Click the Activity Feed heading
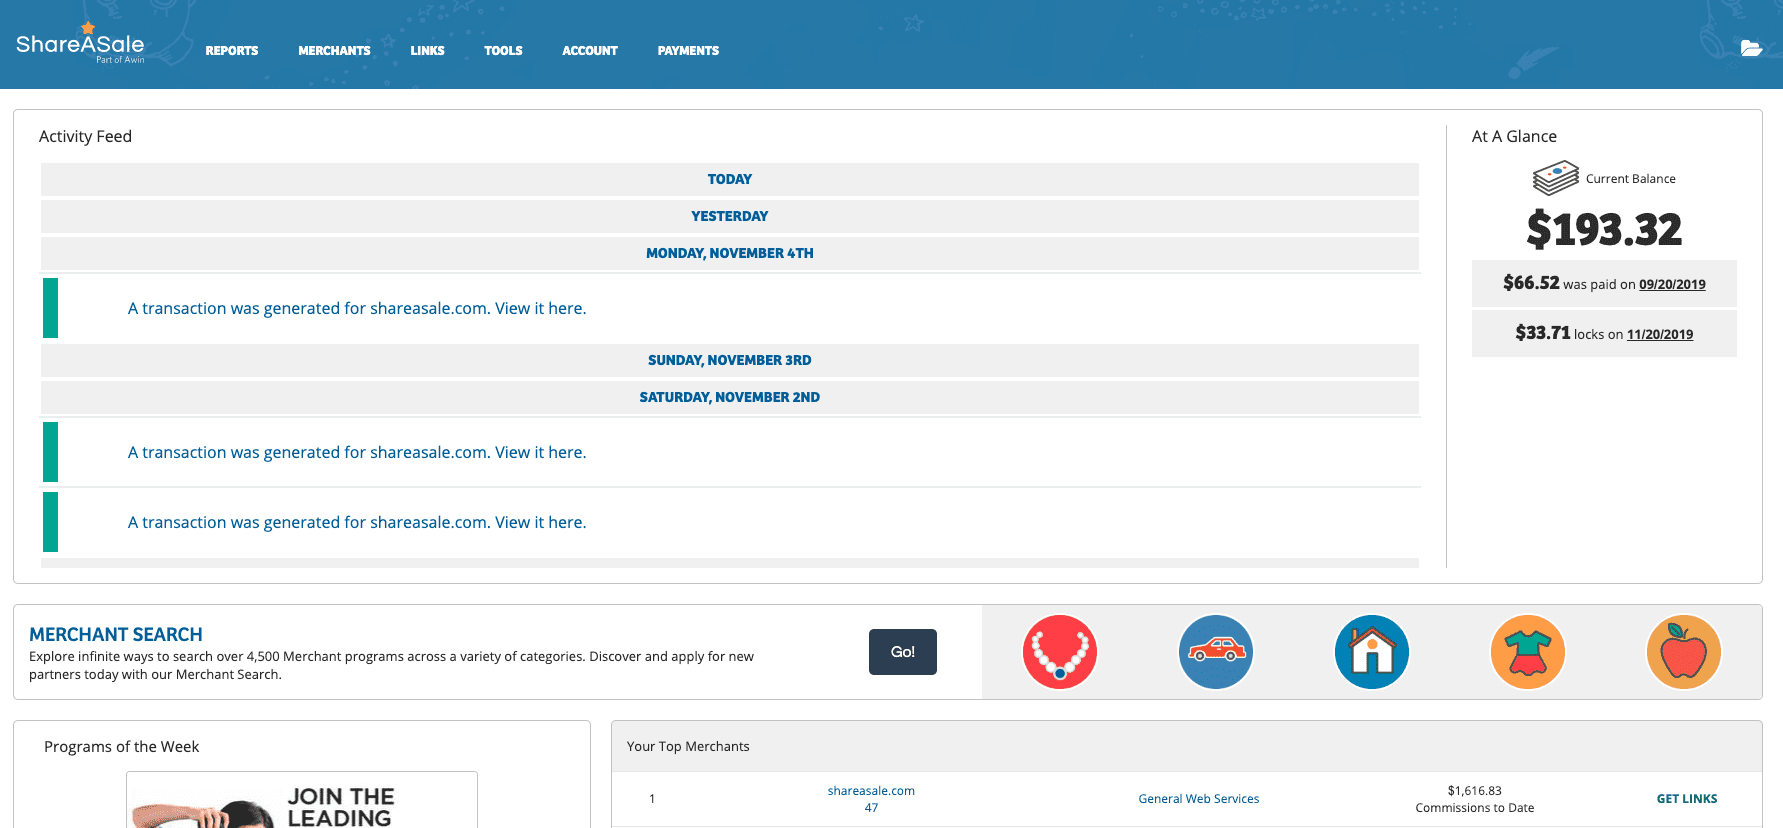 coord(85,136)
